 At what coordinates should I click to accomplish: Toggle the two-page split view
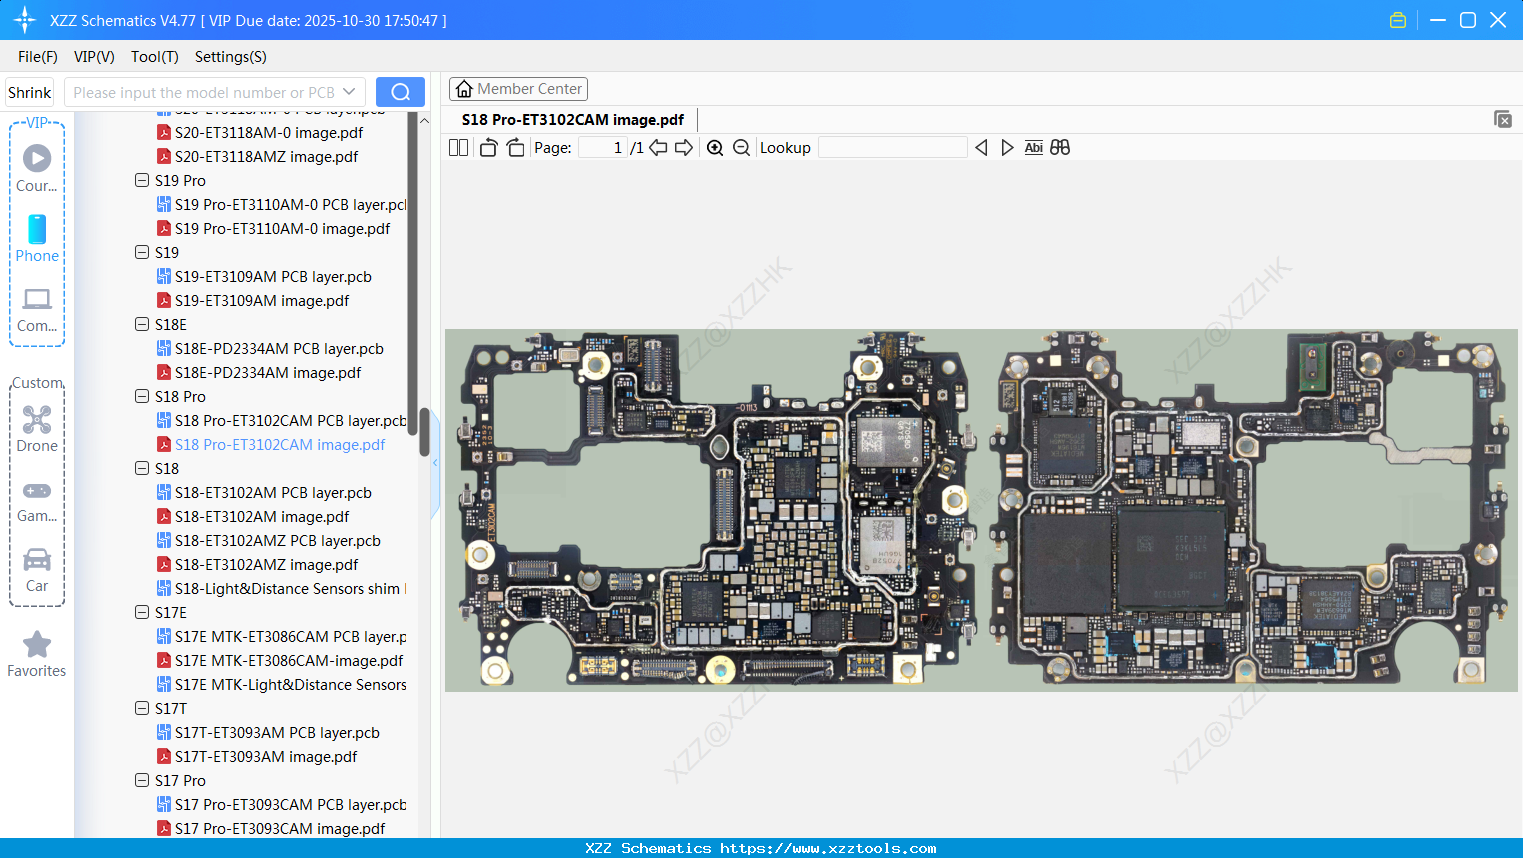point(458,148)
